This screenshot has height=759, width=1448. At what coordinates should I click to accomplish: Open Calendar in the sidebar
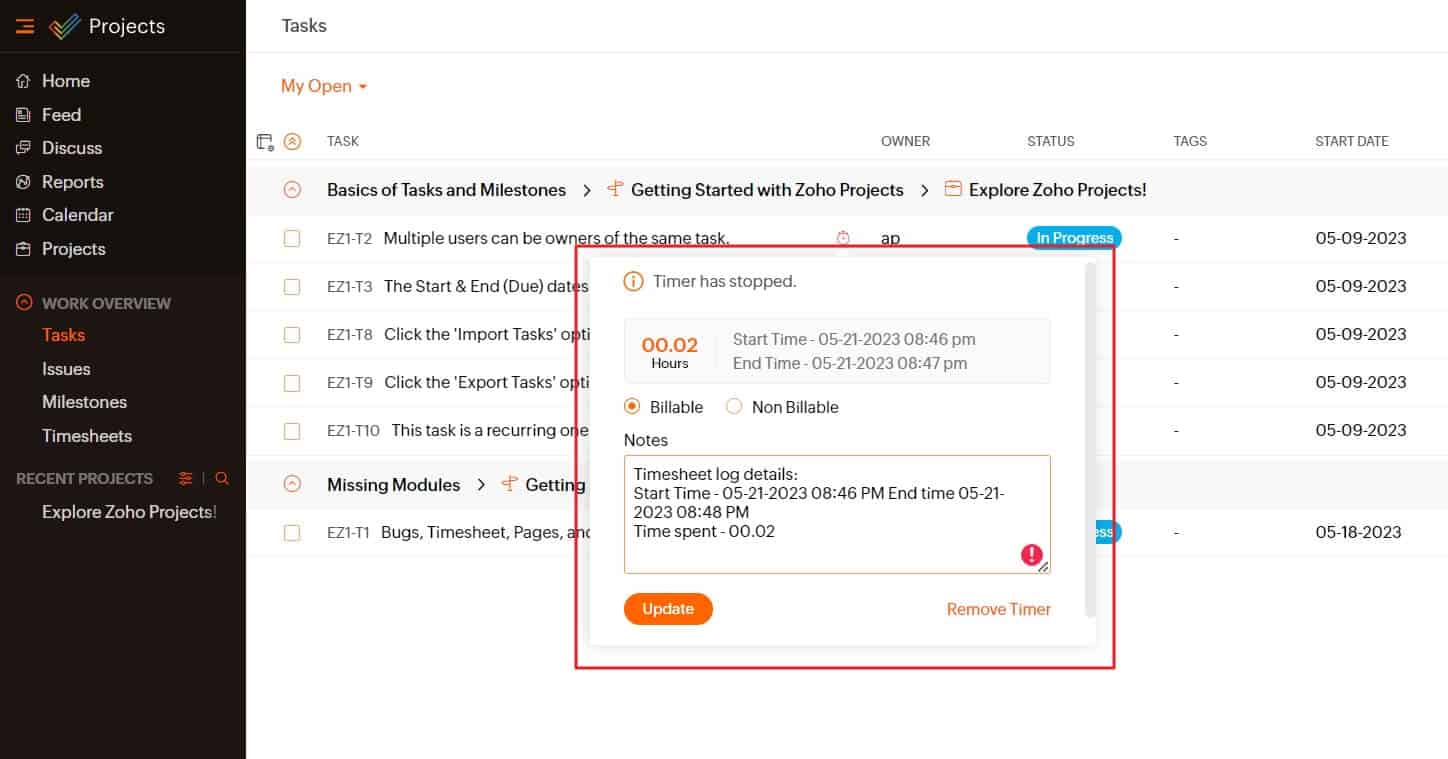pyautogui.click(x=78, y=215)
